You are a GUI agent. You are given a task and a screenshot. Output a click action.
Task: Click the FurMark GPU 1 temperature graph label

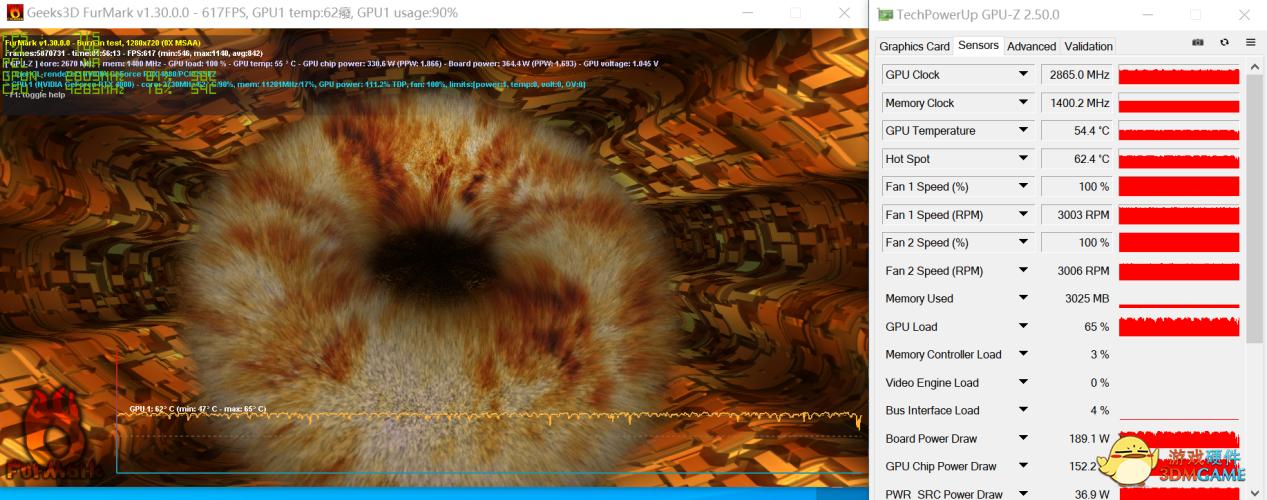tap(197, 408)
